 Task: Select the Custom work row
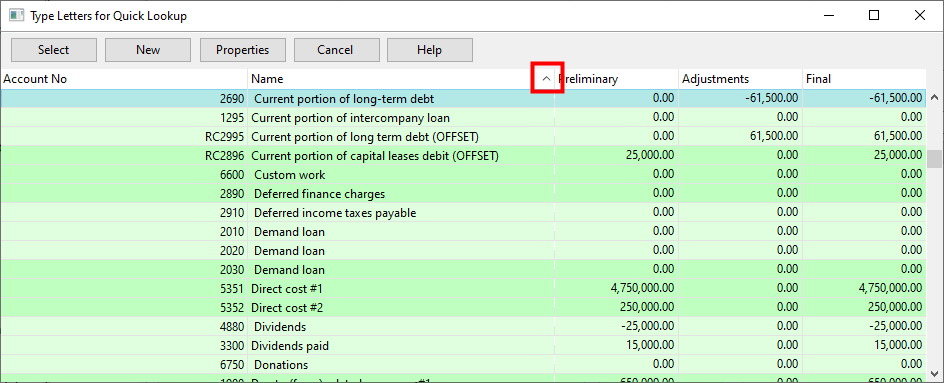pos(463,175)
